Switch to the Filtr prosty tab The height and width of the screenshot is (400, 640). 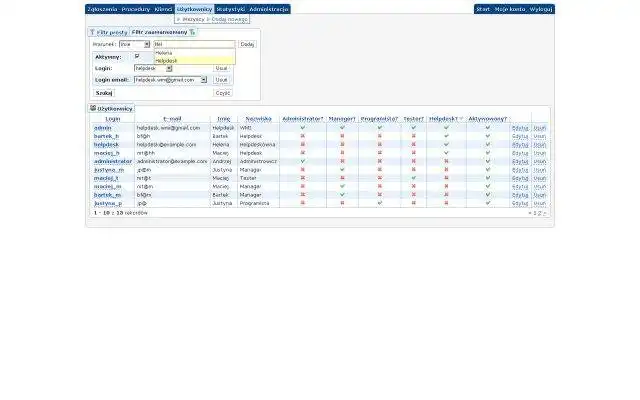click(x=112, y=32)
